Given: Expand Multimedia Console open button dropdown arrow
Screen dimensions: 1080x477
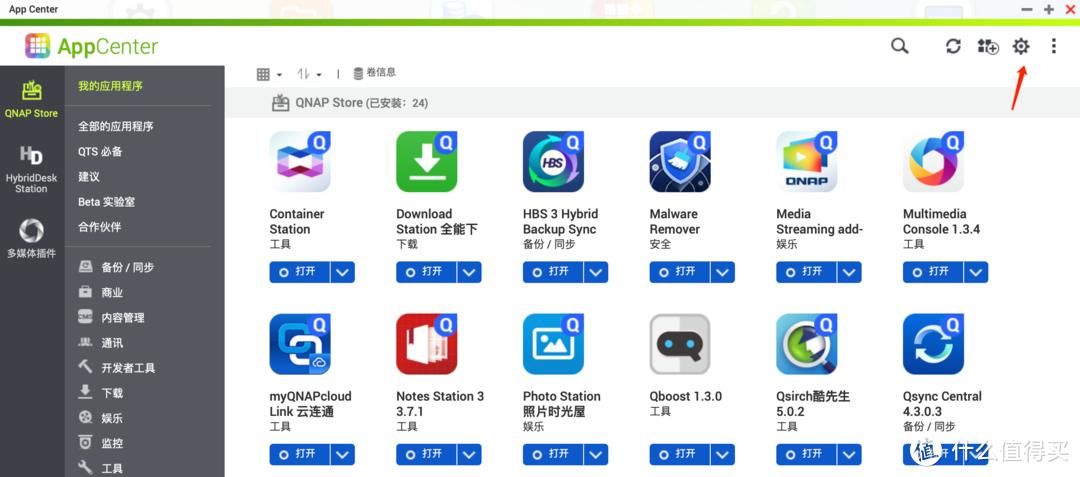Looking at the screenshot, I should 976,272.
